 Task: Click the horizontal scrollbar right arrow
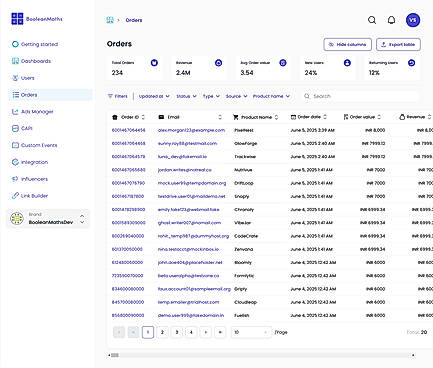[413, 355]
